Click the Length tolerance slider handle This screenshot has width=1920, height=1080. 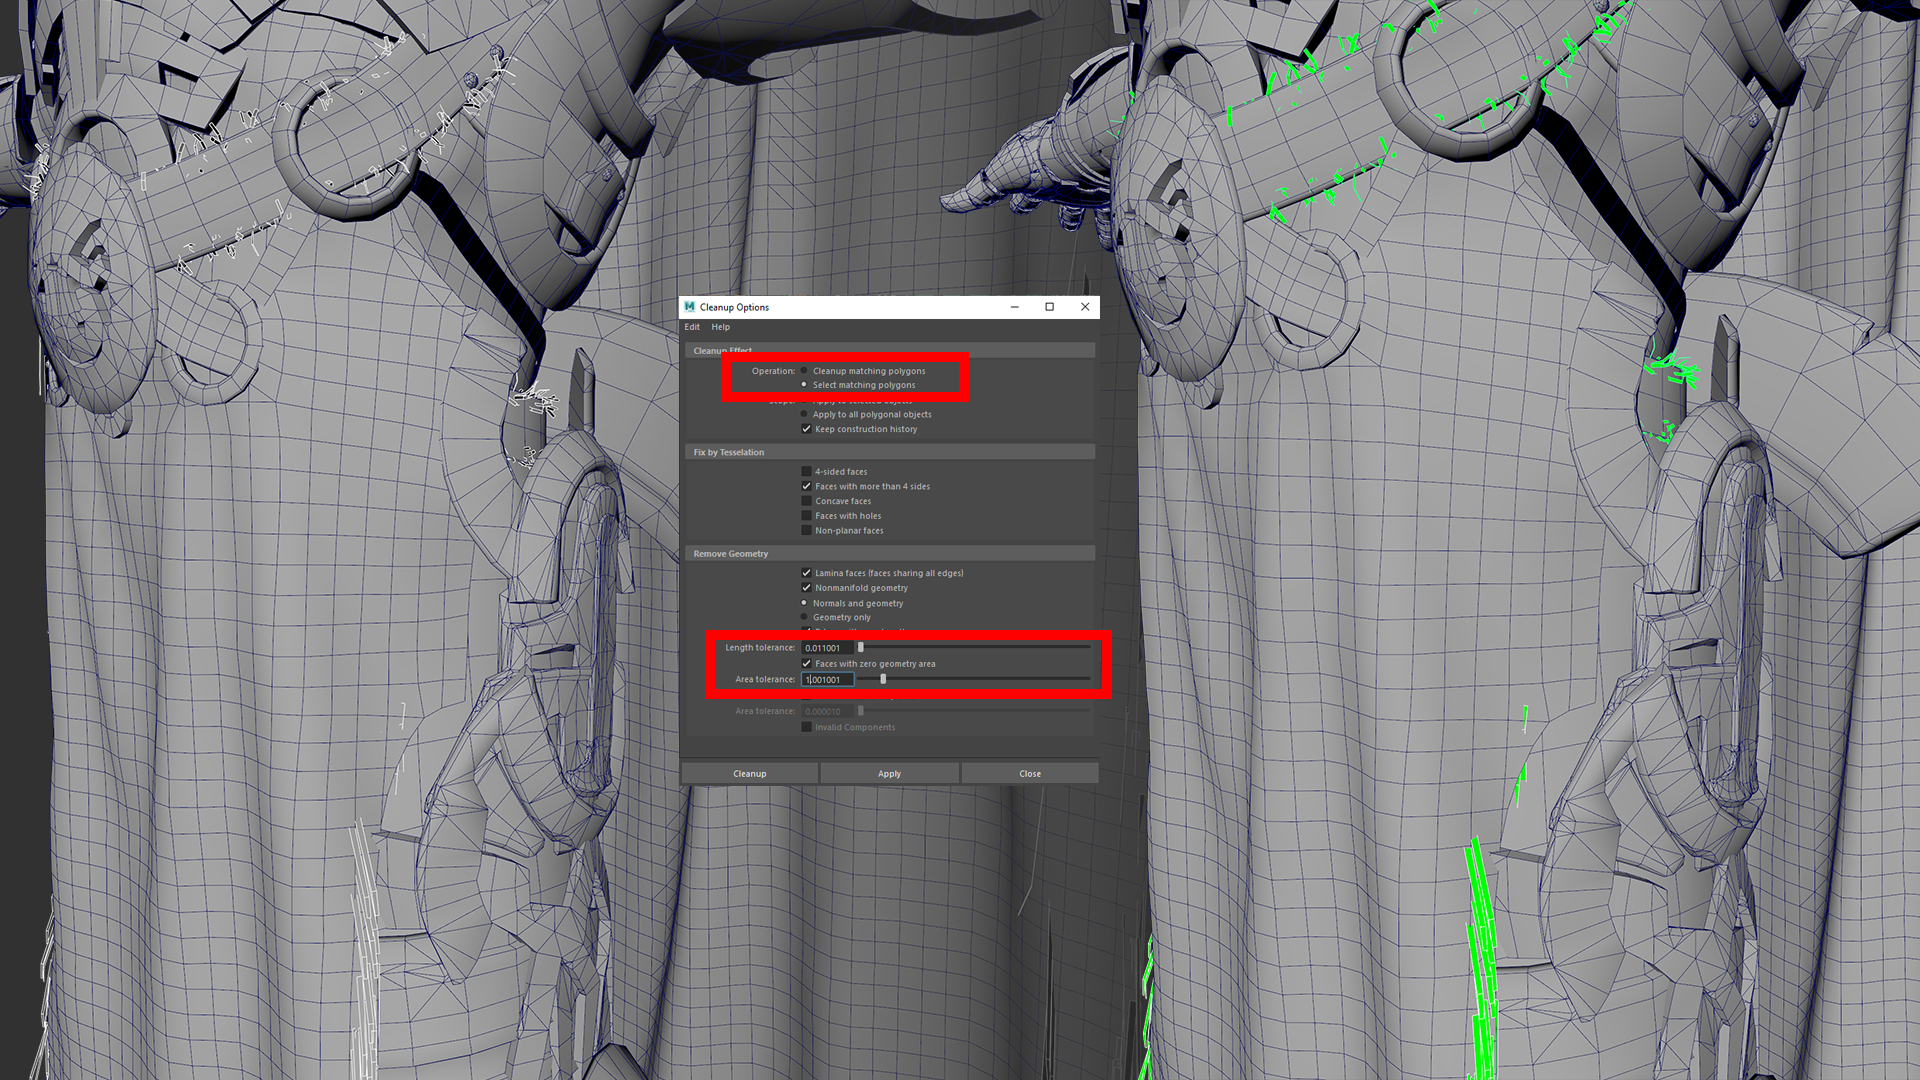861,648
